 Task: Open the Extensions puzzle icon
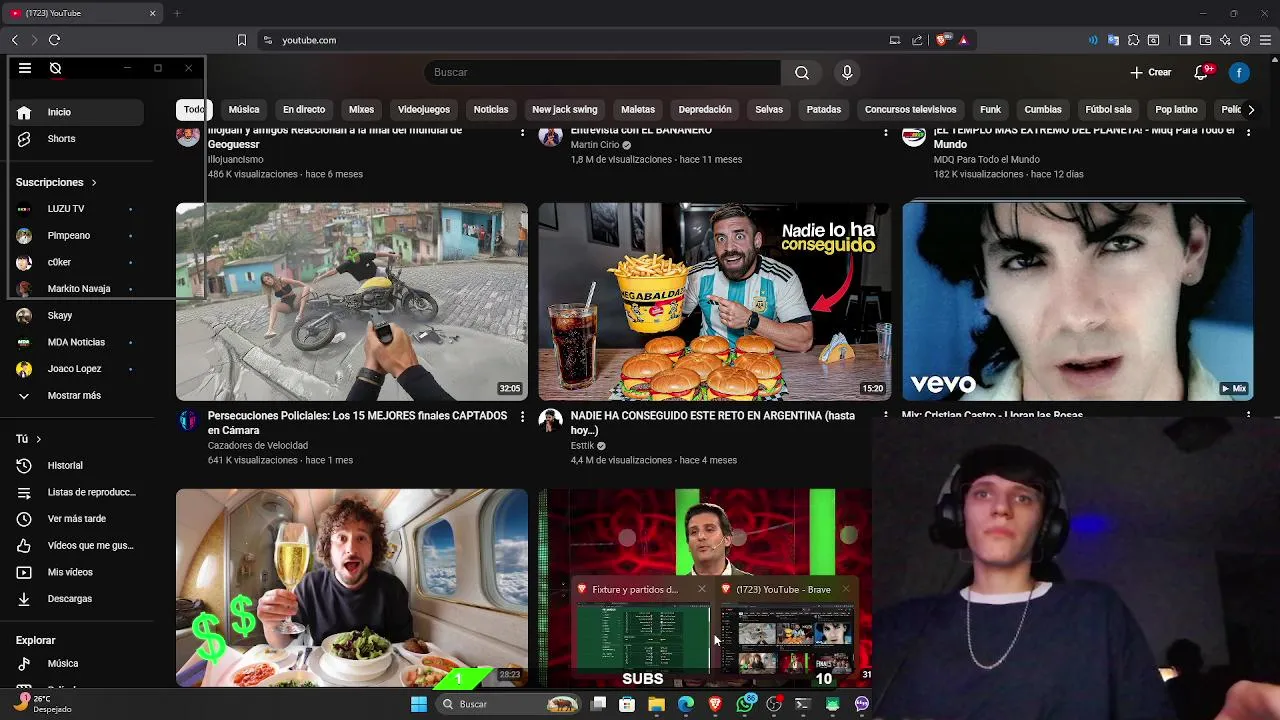1133,40
